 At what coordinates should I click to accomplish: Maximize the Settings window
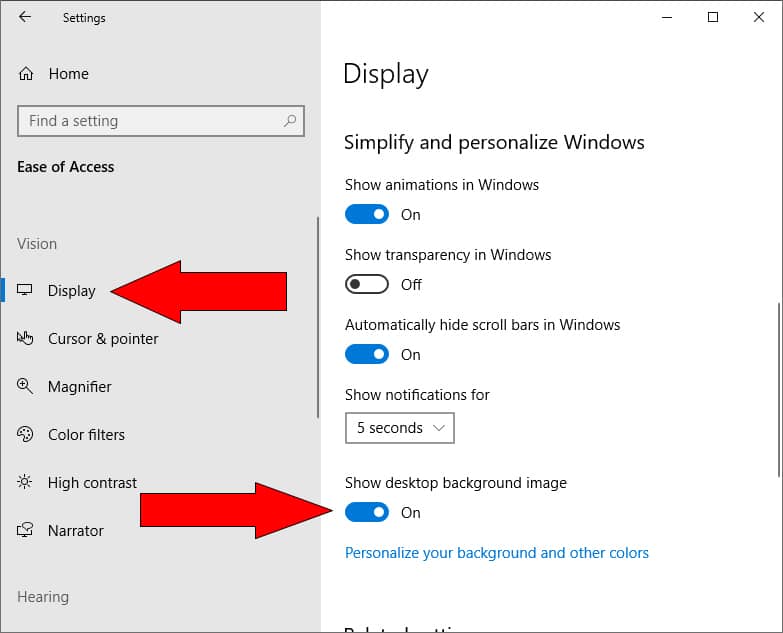tap(713, 17)
